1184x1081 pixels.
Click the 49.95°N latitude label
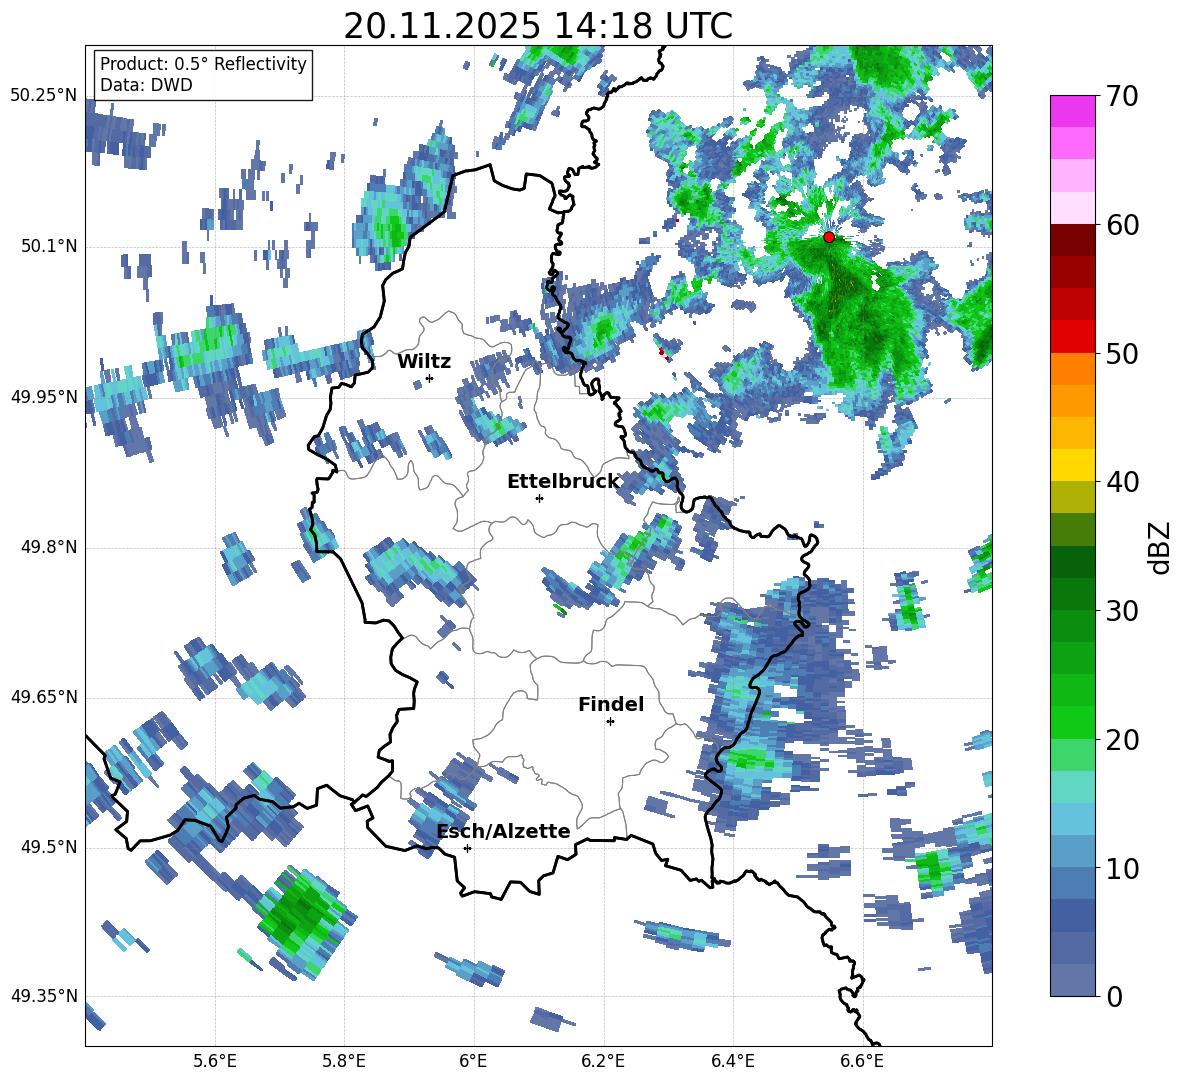coord(44,396)
